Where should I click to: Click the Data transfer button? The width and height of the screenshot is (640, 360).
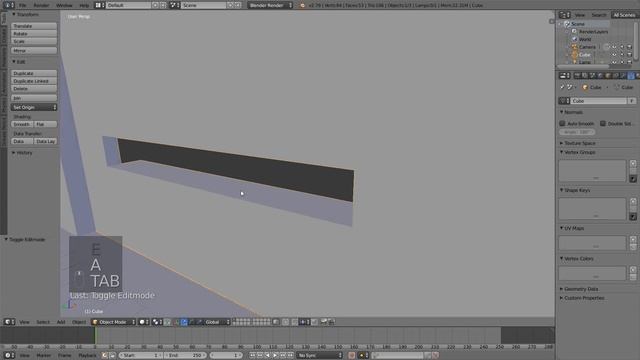(x=22, y=141)
